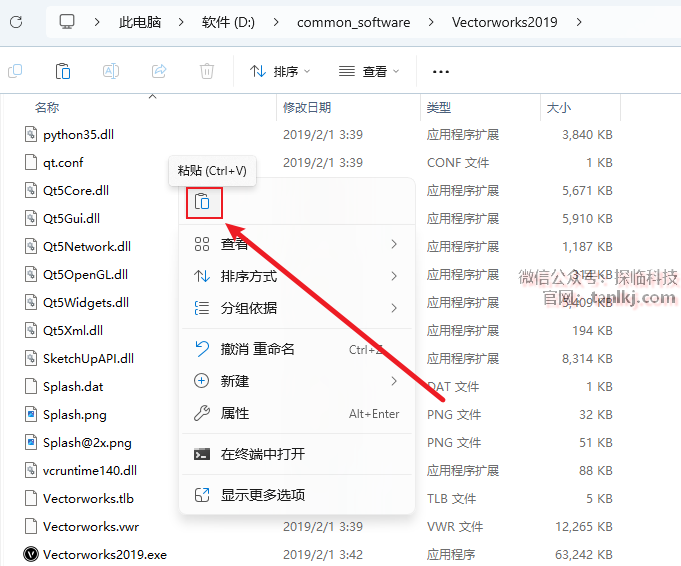
Task: Select the Qt5Xml.dll file
Action: pyautogui.click(x=73, y=331)
